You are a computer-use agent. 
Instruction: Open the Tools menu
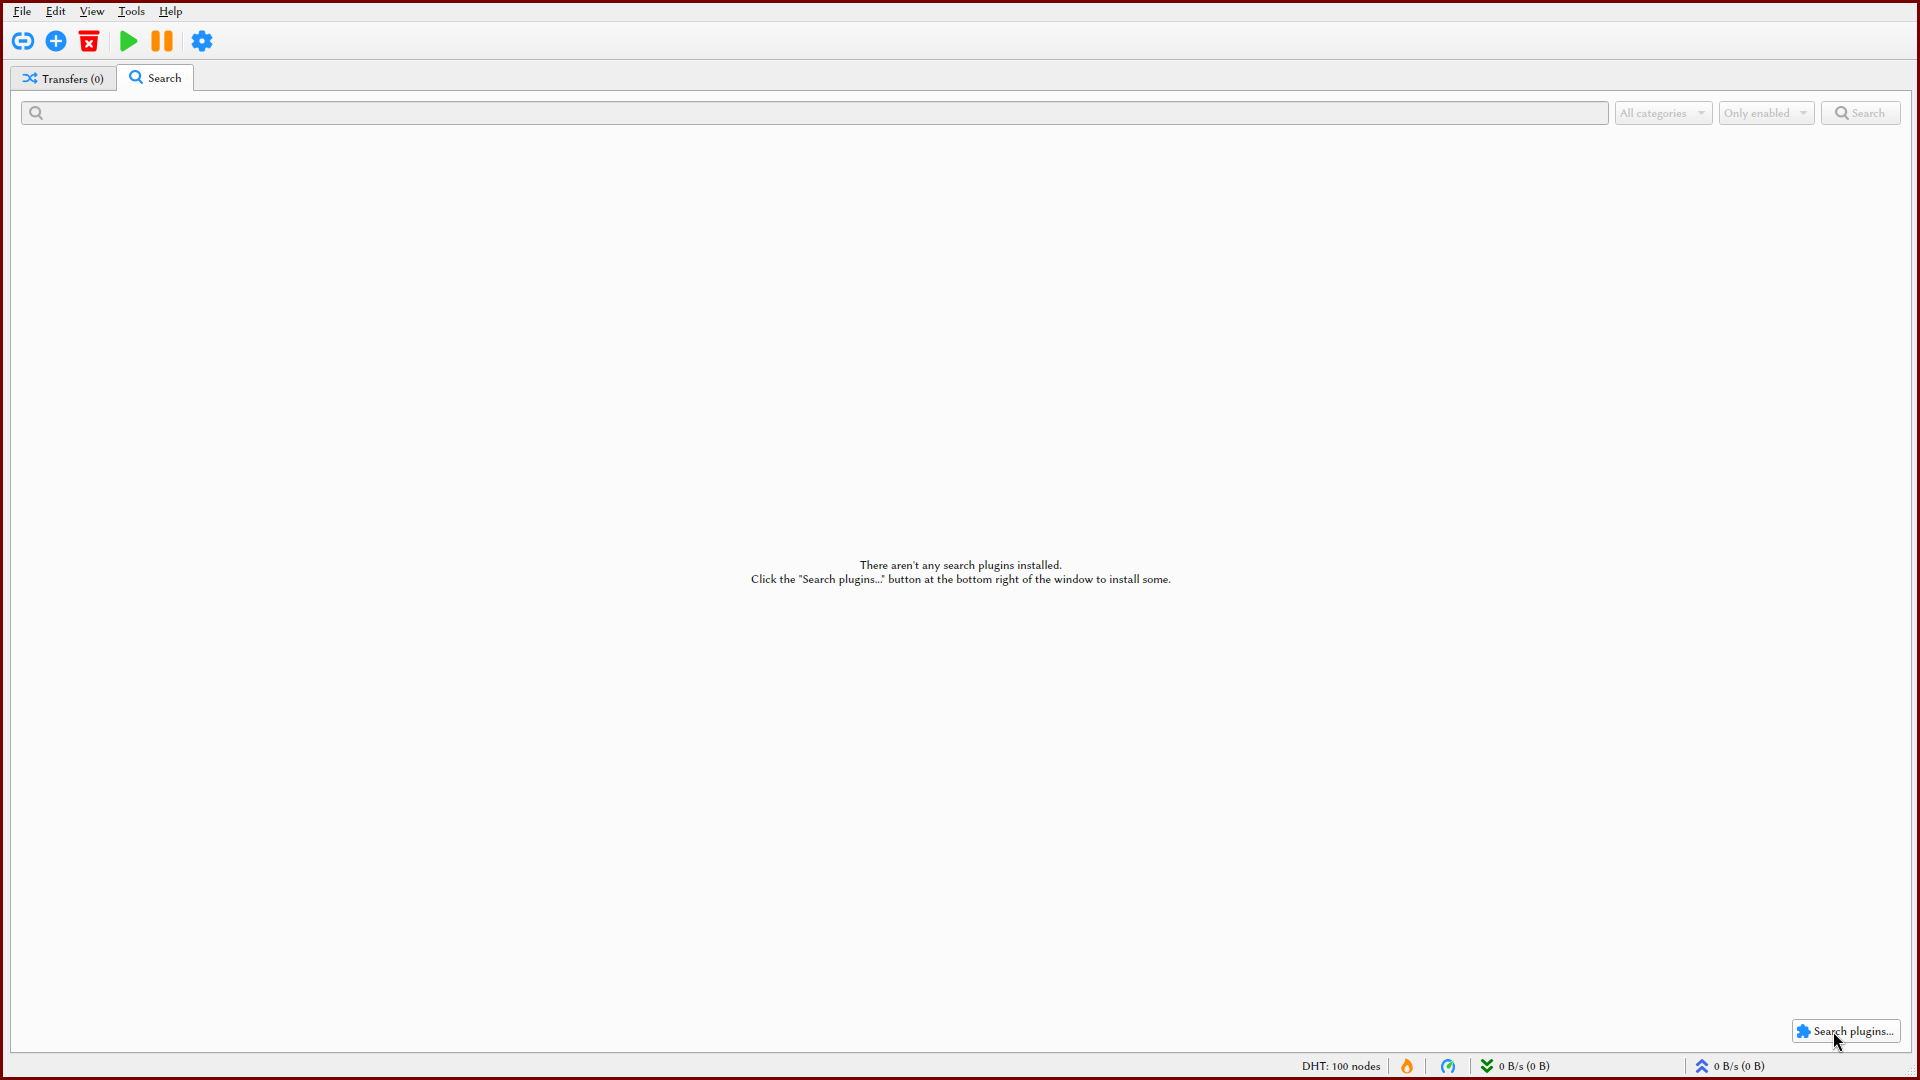pos(131,11)
